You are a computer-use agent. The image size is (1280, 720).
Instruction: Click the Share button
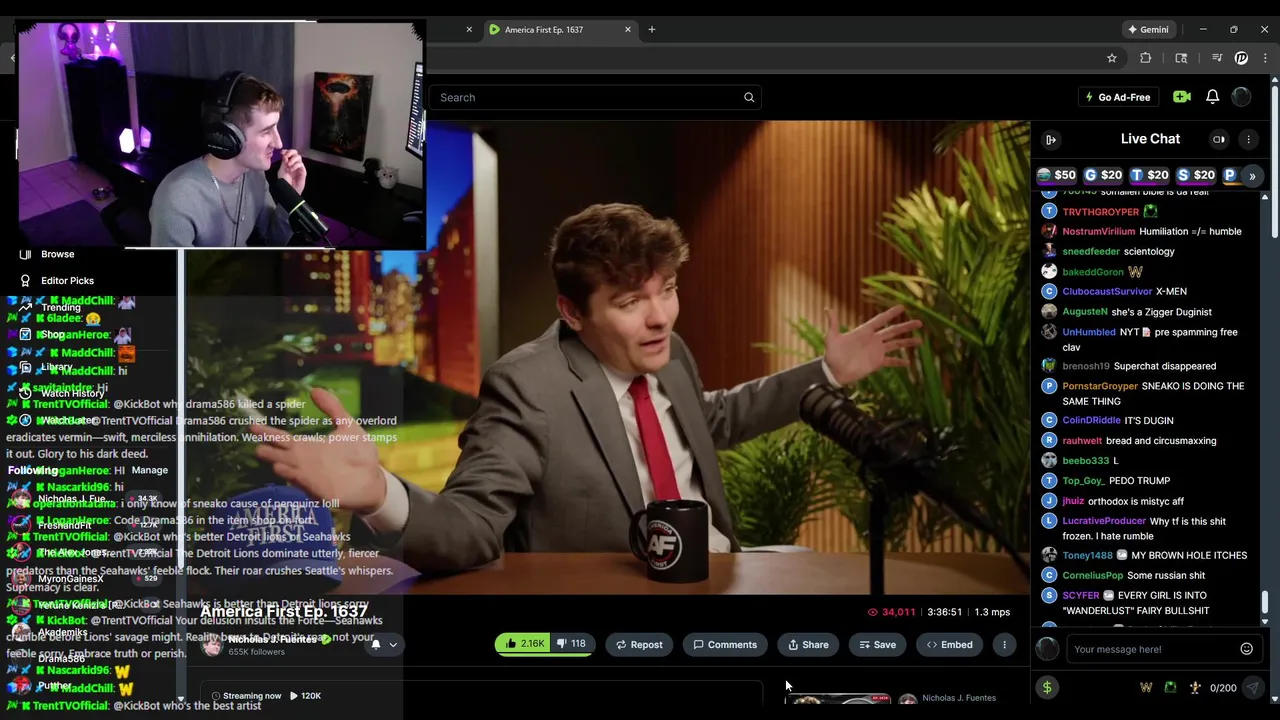tap(808, 644)
